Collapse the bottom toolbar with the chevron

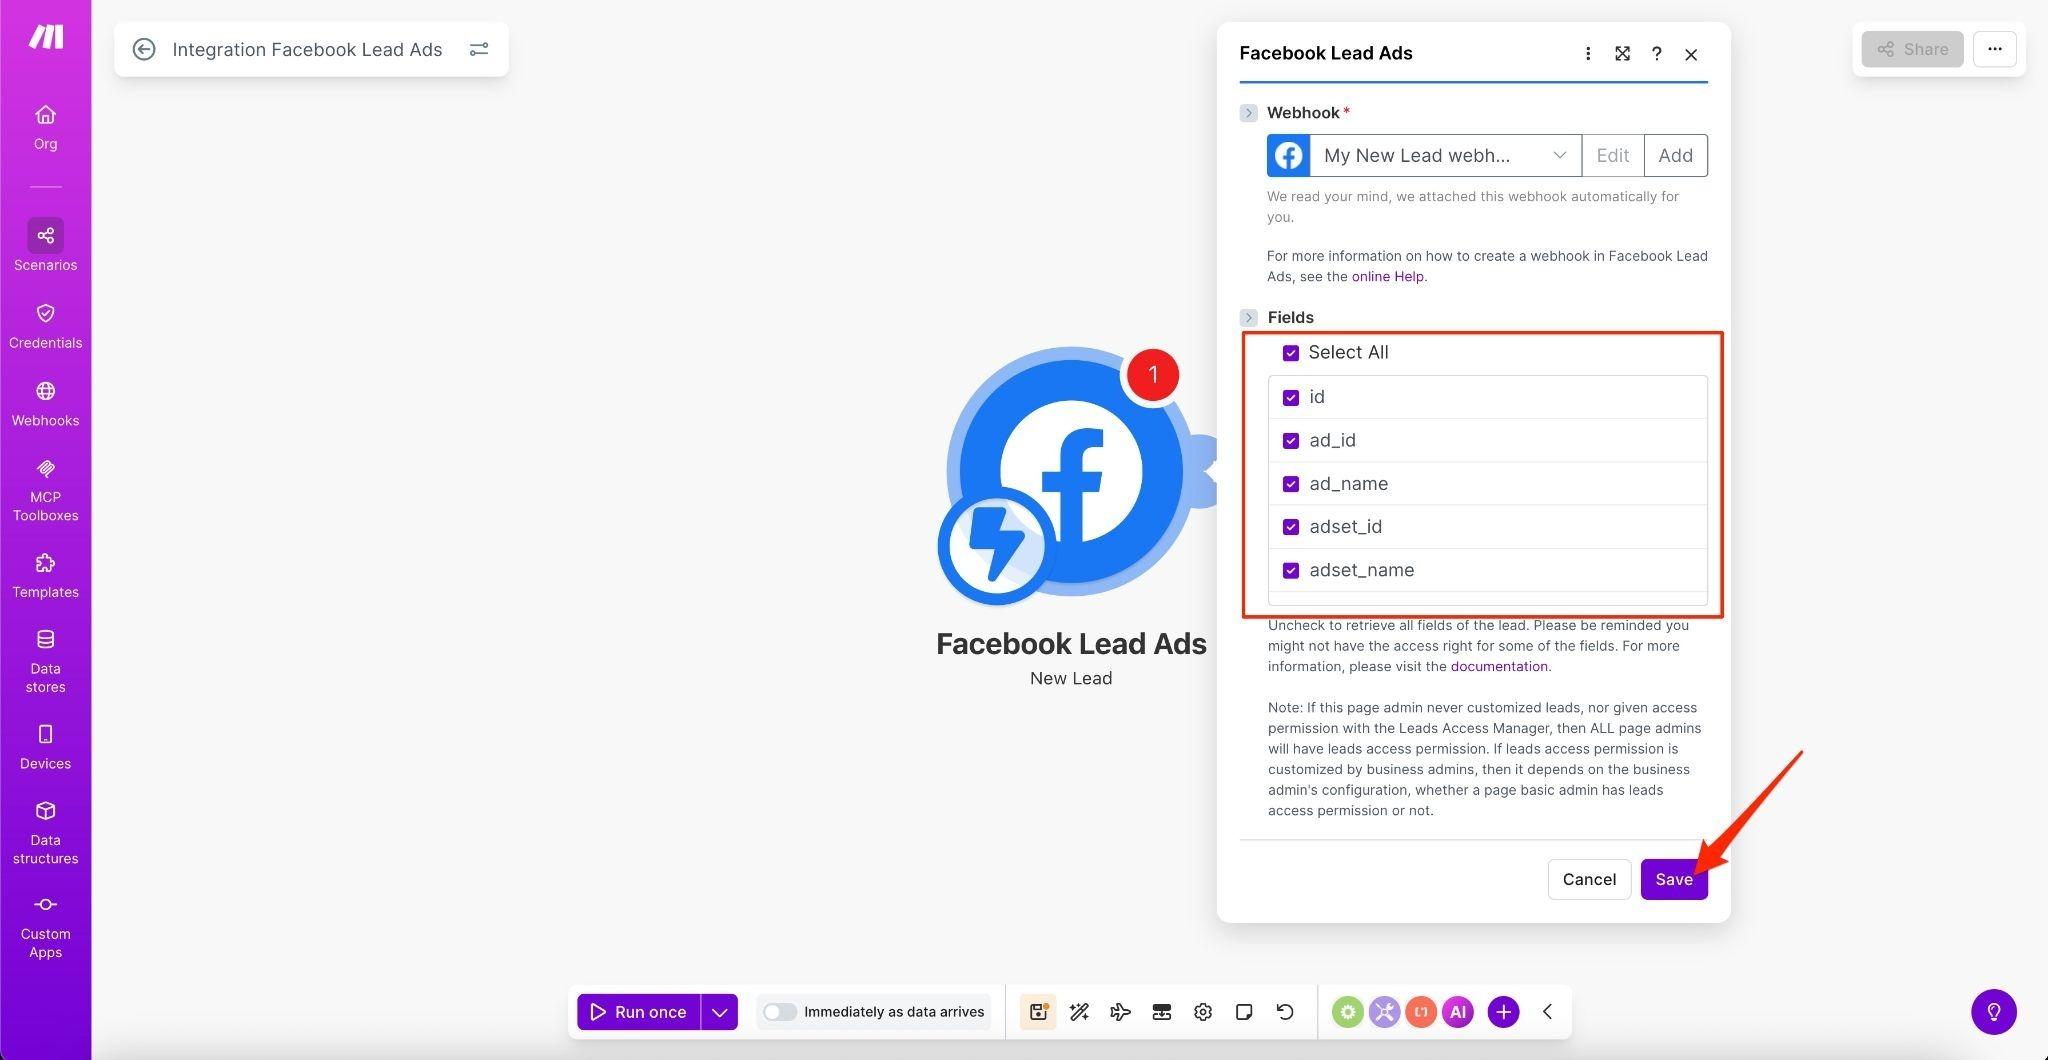tap(1547, 1012)
